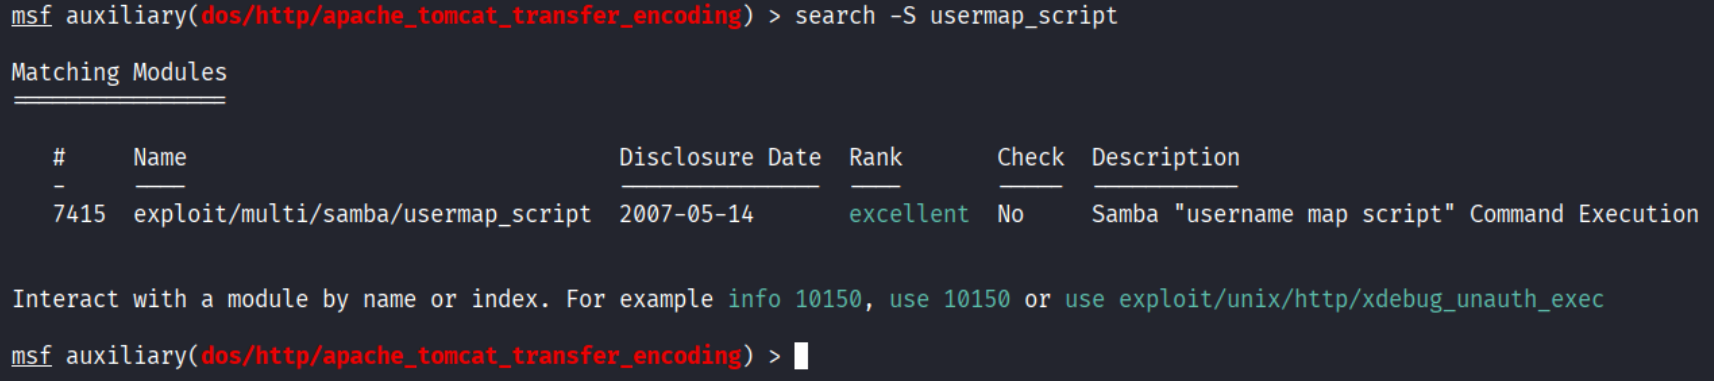The image size is (1714, 381).
Task: Click the 'Name' column header
Action: (x=160, y=157)
